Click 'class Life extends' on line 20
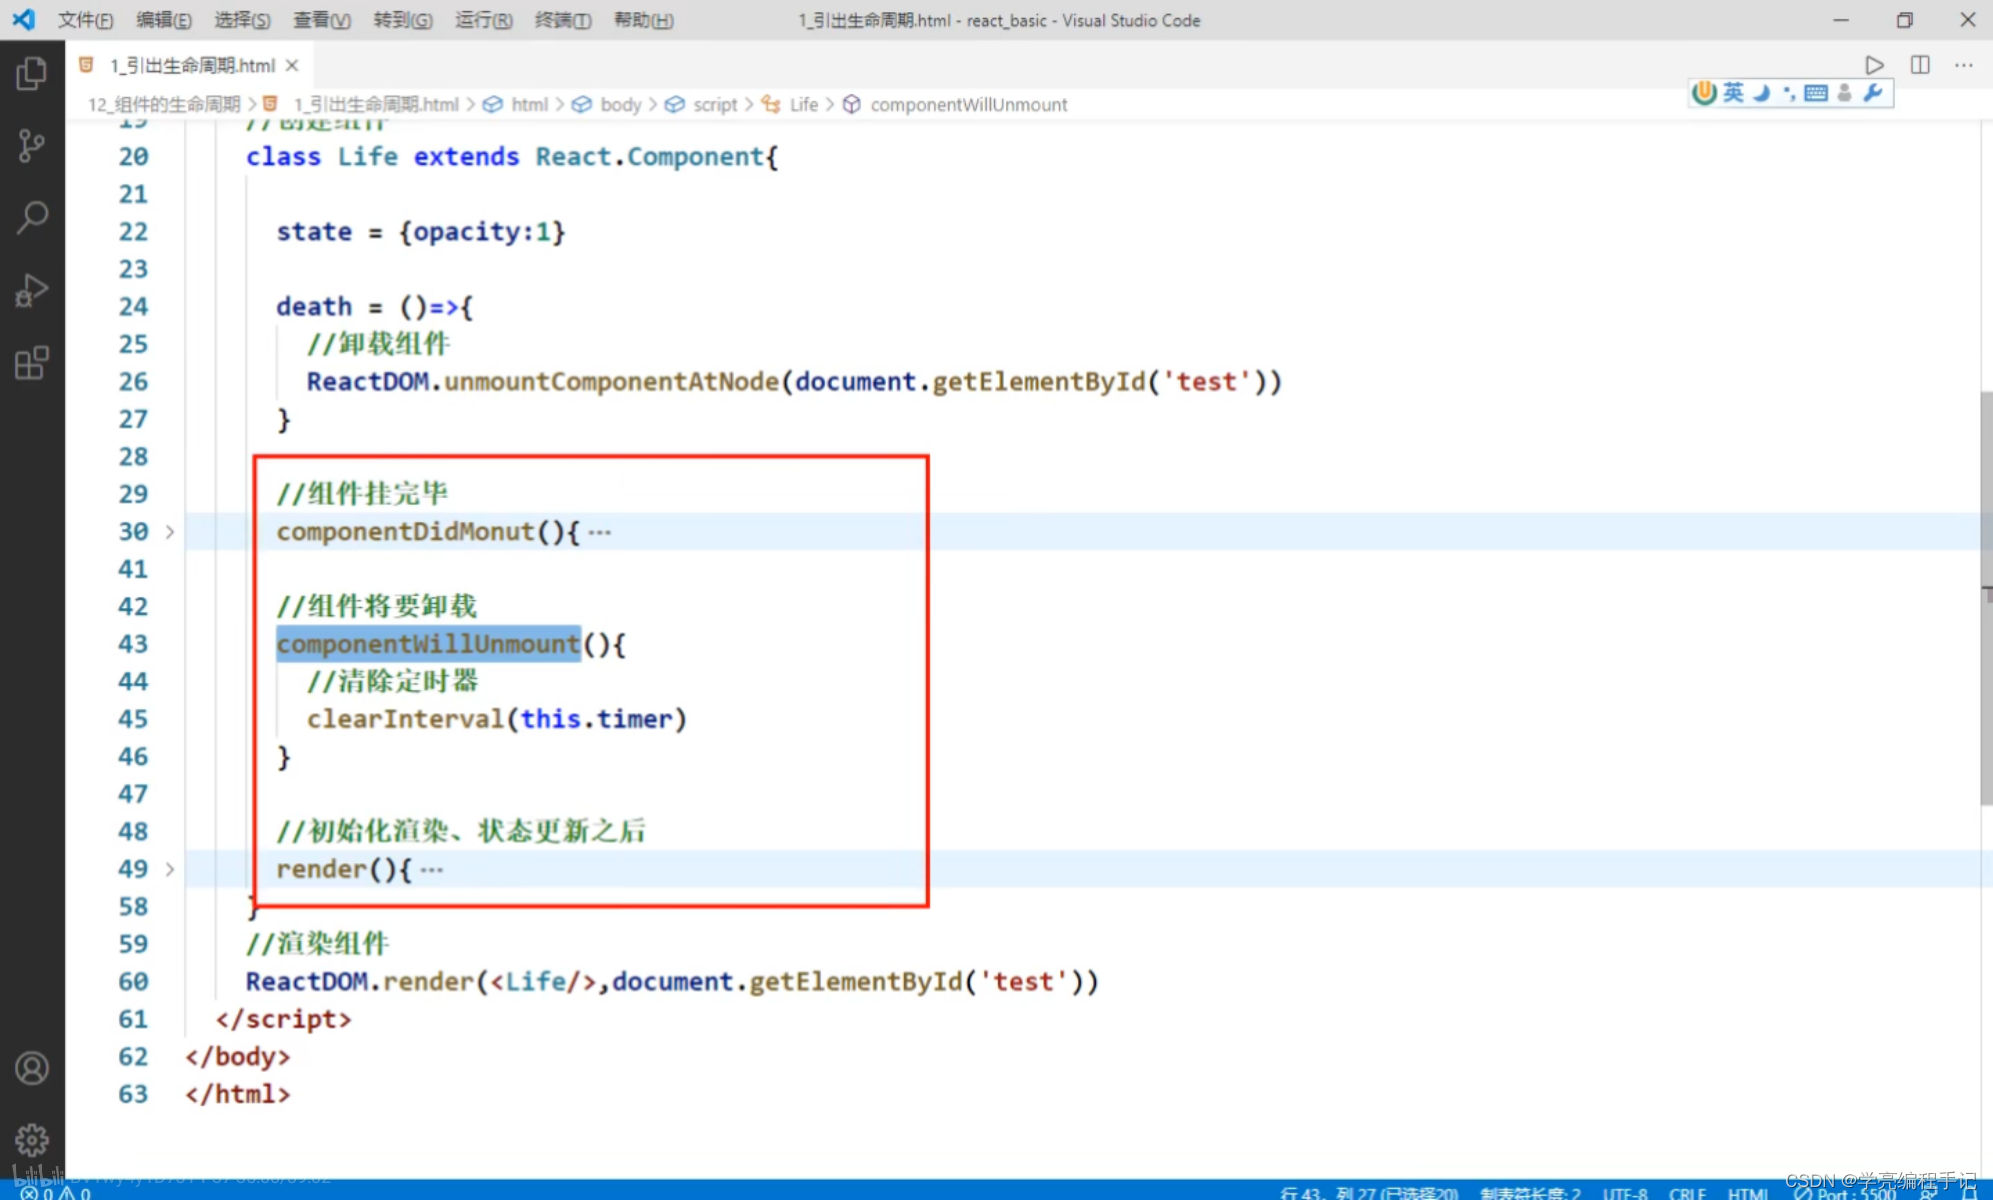Image resolution: width=1993 pixels, height=1200 pixels. pyautogui.click(x=383, y=156)
